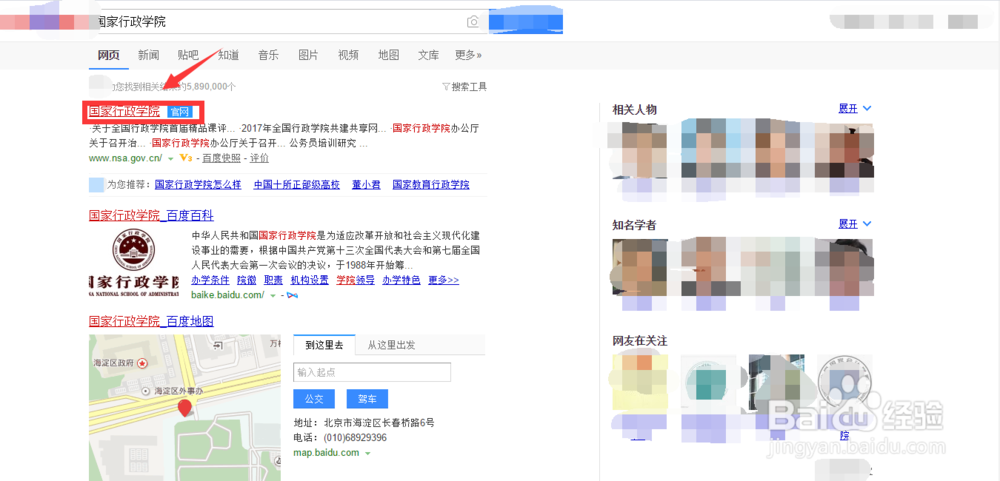Screen dimensions: 1000x481
Task: Open the 百度快照 cached page link
Action: pyautogui.click(x=222, y=158)
